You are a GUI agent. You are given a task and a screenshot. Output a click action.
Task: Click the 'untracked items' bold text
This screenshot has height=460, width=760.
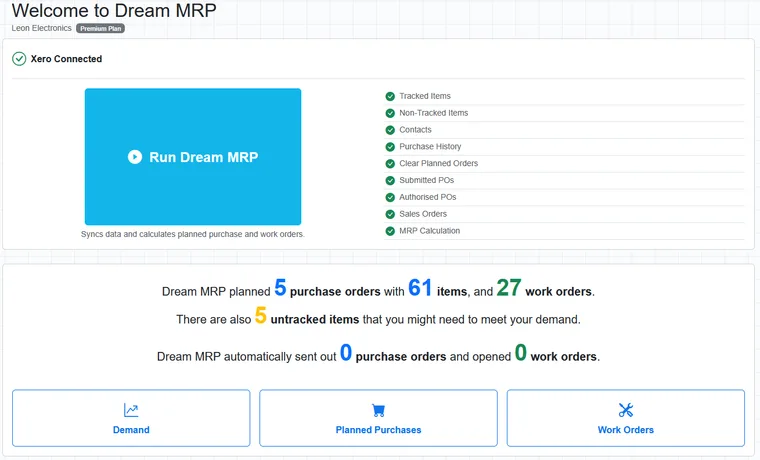tap(315, 319)
